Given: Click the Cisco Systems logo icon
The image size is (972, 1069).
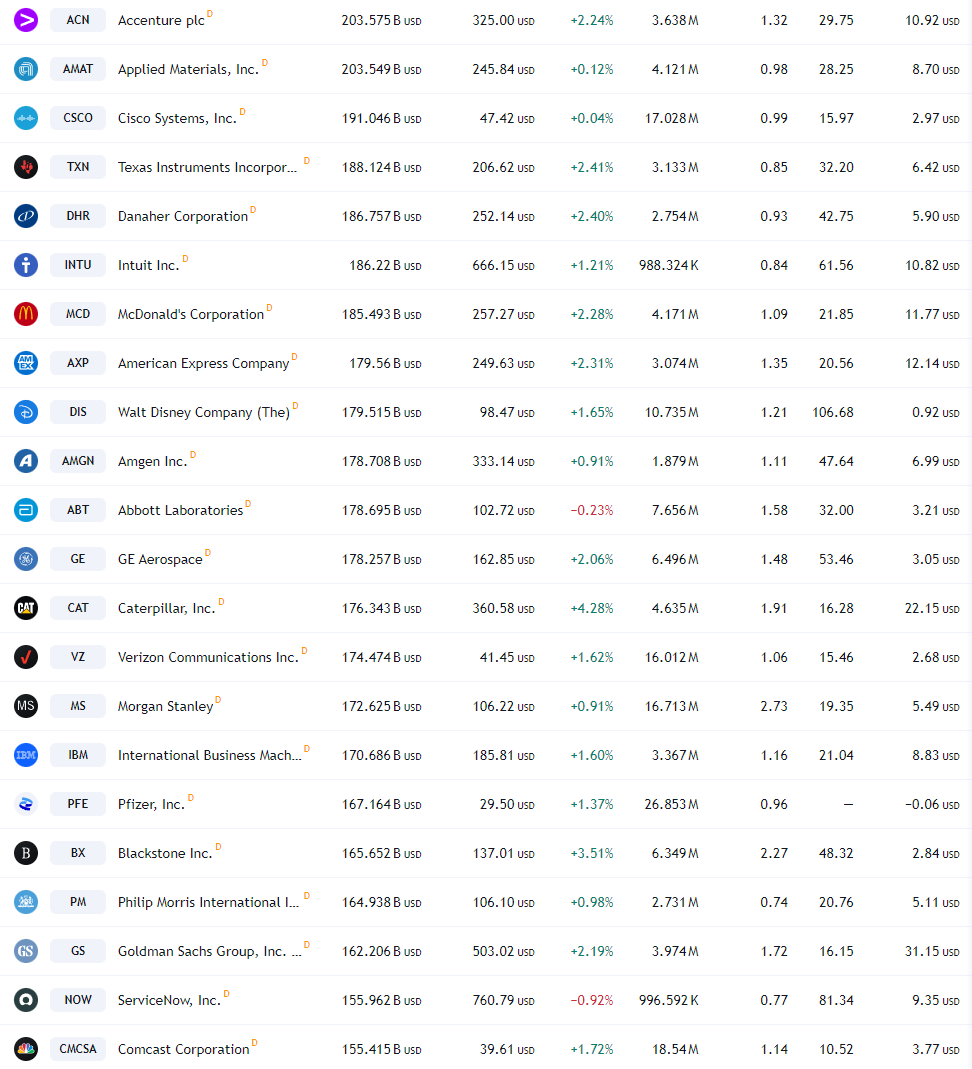Looking at the screenshot, I should 26,118.
